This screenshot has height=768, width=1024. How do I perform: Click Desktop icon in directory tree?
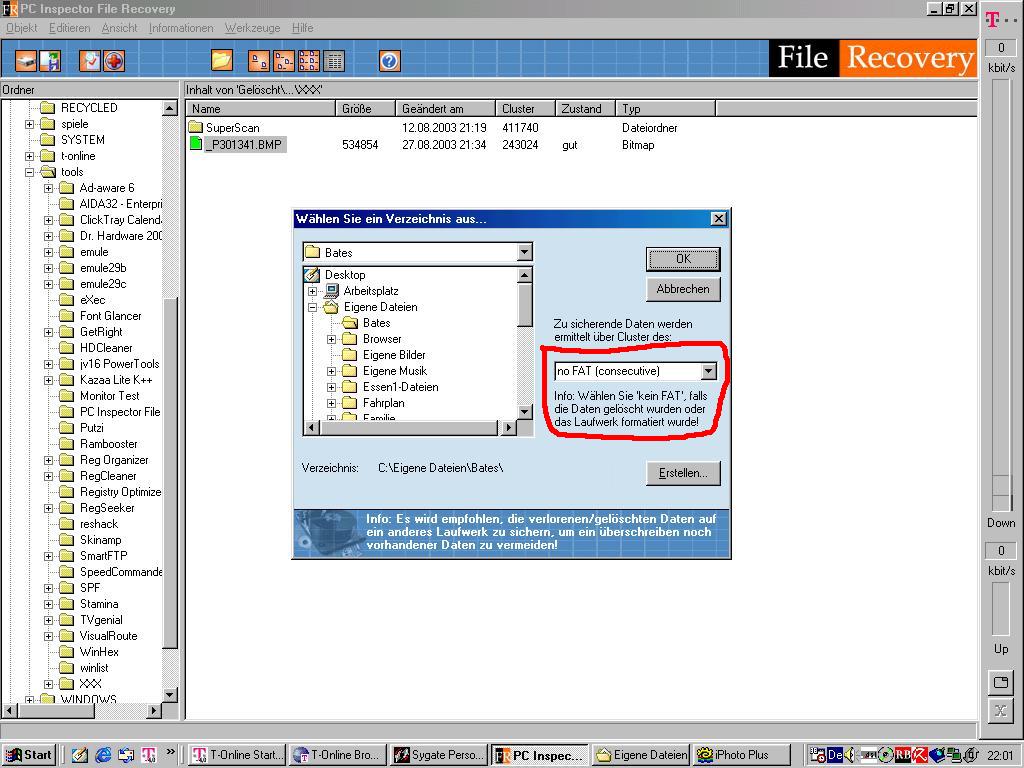(x=312, y=274)
